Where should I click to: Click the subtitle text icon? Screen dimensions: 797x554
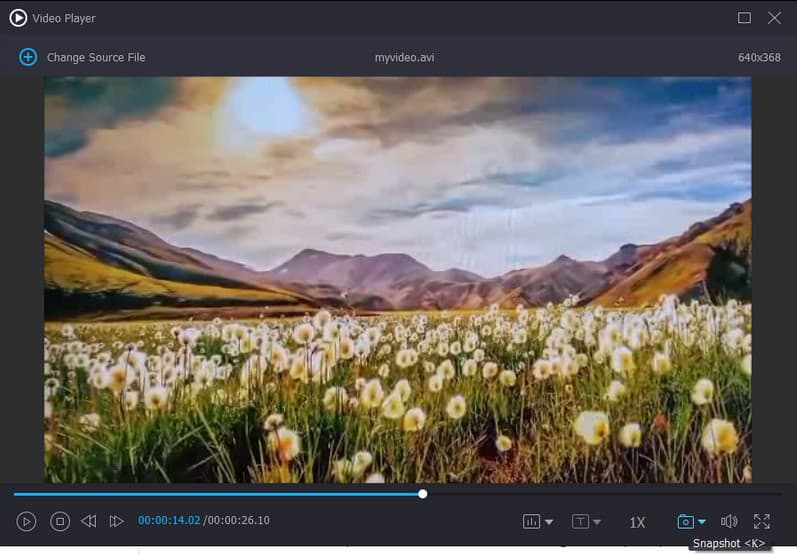click(x=580, y=521)
